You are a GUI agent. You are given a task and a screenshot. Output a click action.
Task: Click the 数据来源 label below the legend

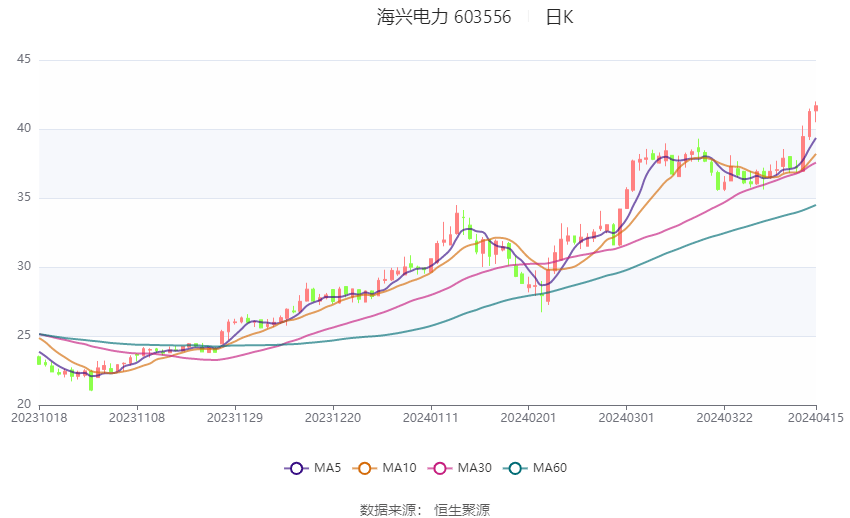390,510
